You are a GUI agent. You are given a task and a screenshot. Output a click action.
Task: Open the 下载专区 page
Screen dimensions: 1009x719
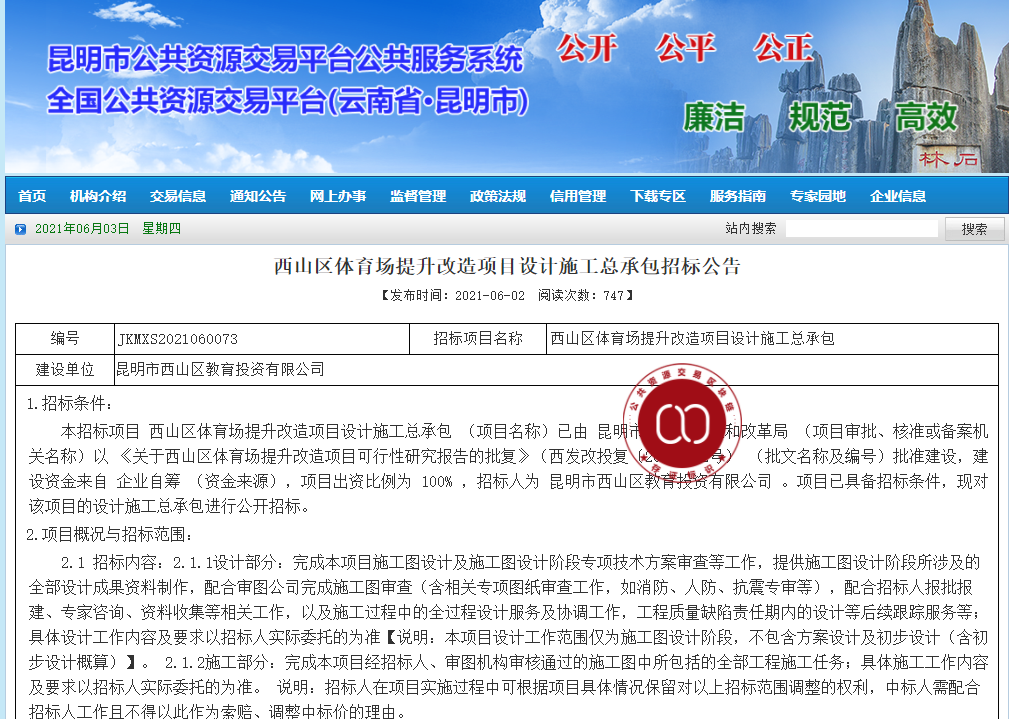click(x=658, y=196)
